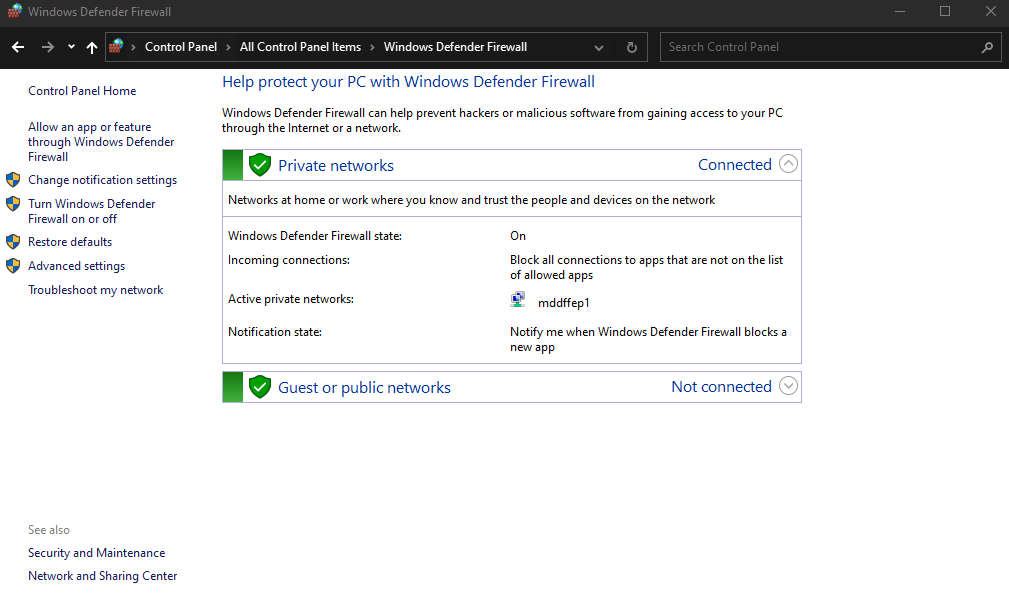Refresh the Windows Defender Firewall page
The height and width of the screenshot is (598, 1009).
coord(631,47)
